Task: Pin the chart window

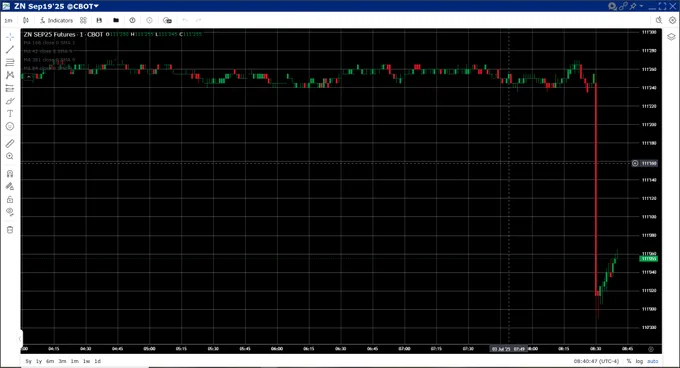Action: (633, 6)
